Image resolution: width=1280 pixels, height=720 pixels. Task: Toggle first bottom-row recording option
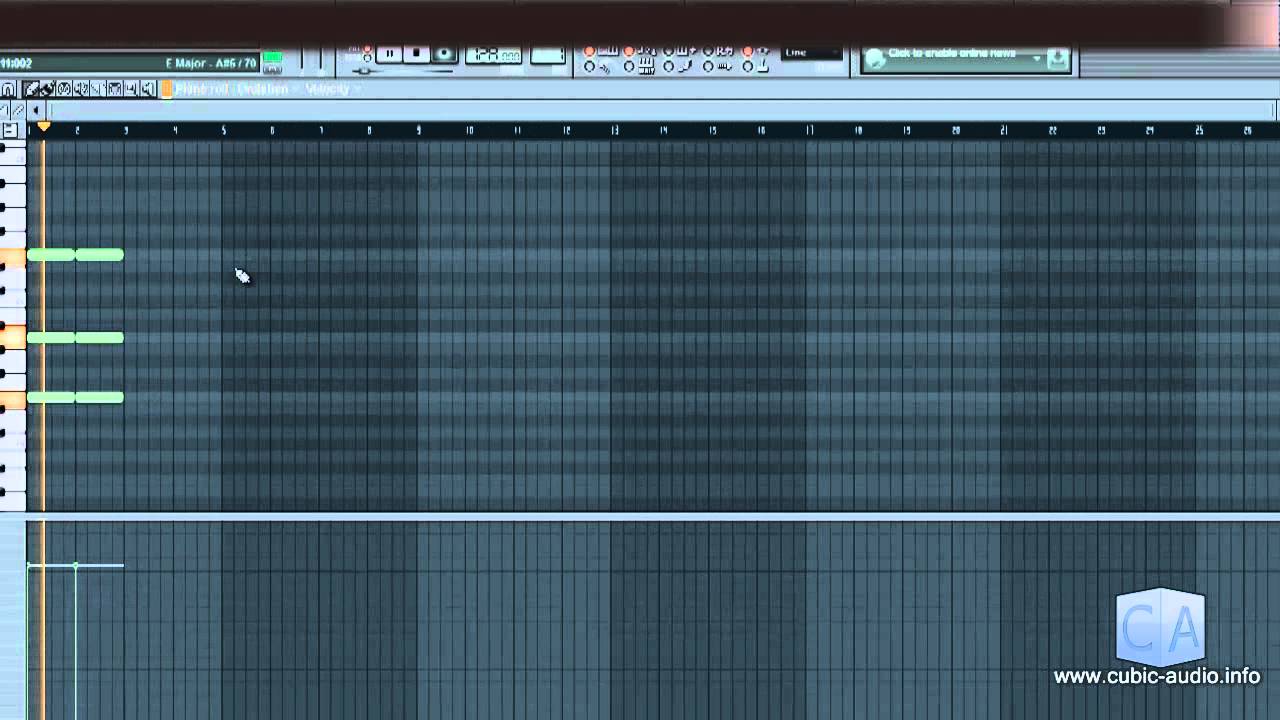pyautogui.click(x=590, y=67)
